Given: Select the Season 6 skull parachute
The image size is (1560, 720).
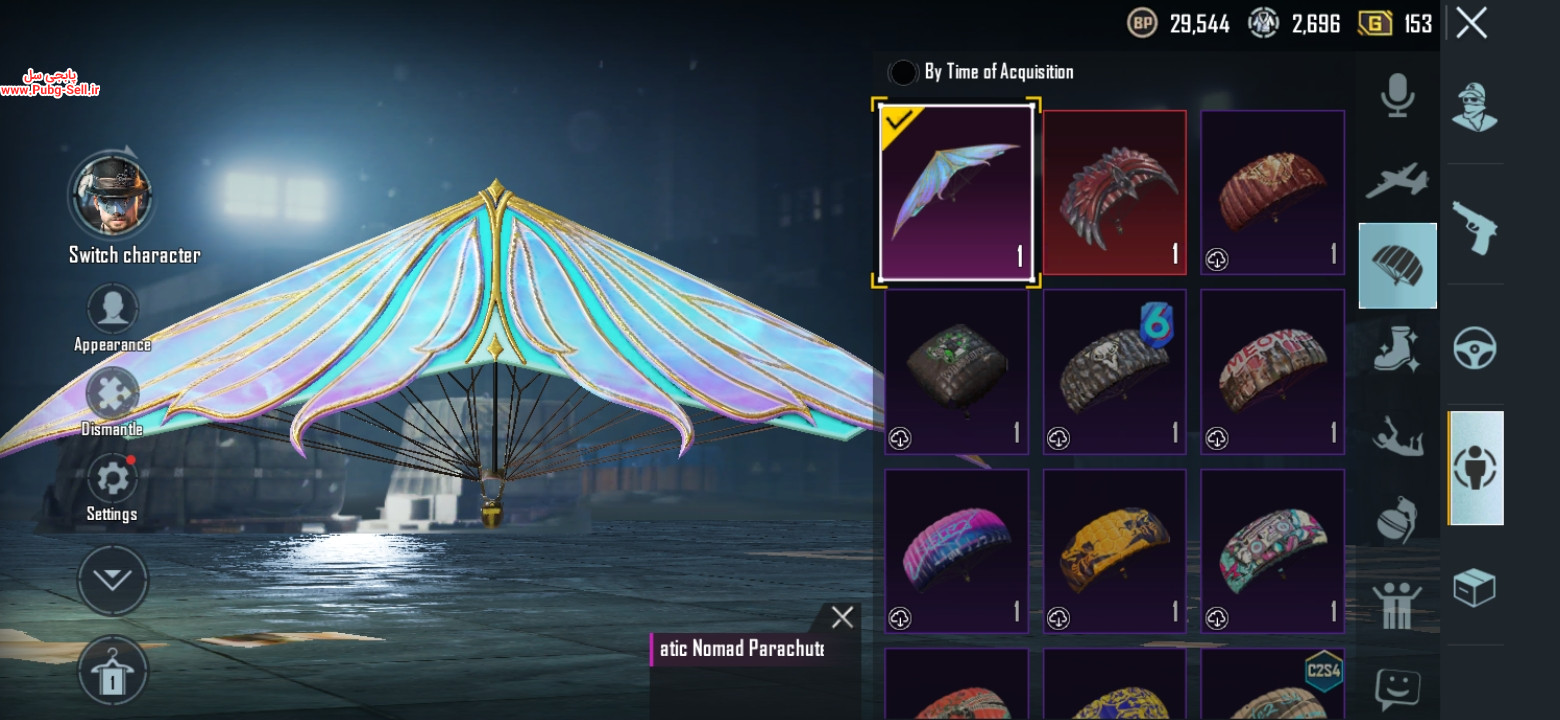Looking at the screenshot, I should [x=1115, y=372].
